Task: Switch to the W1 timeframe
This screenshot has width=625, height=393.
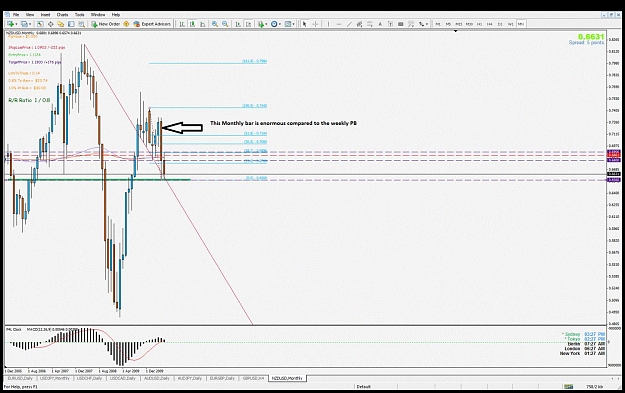Action: (511, 24)
